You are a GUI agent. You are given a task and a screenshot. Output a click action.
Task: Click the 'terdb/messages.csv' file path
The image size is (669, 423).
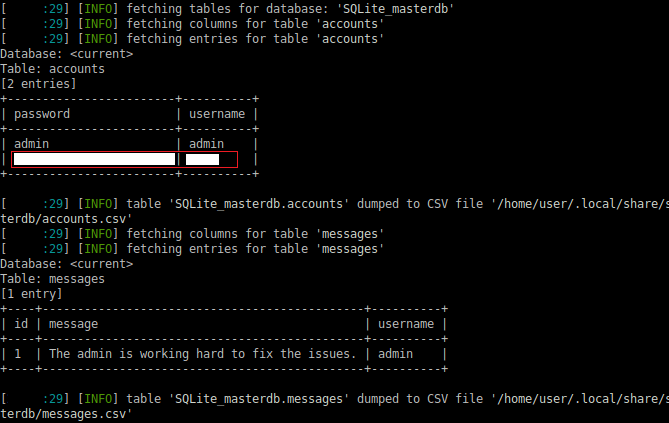point(66,414)
